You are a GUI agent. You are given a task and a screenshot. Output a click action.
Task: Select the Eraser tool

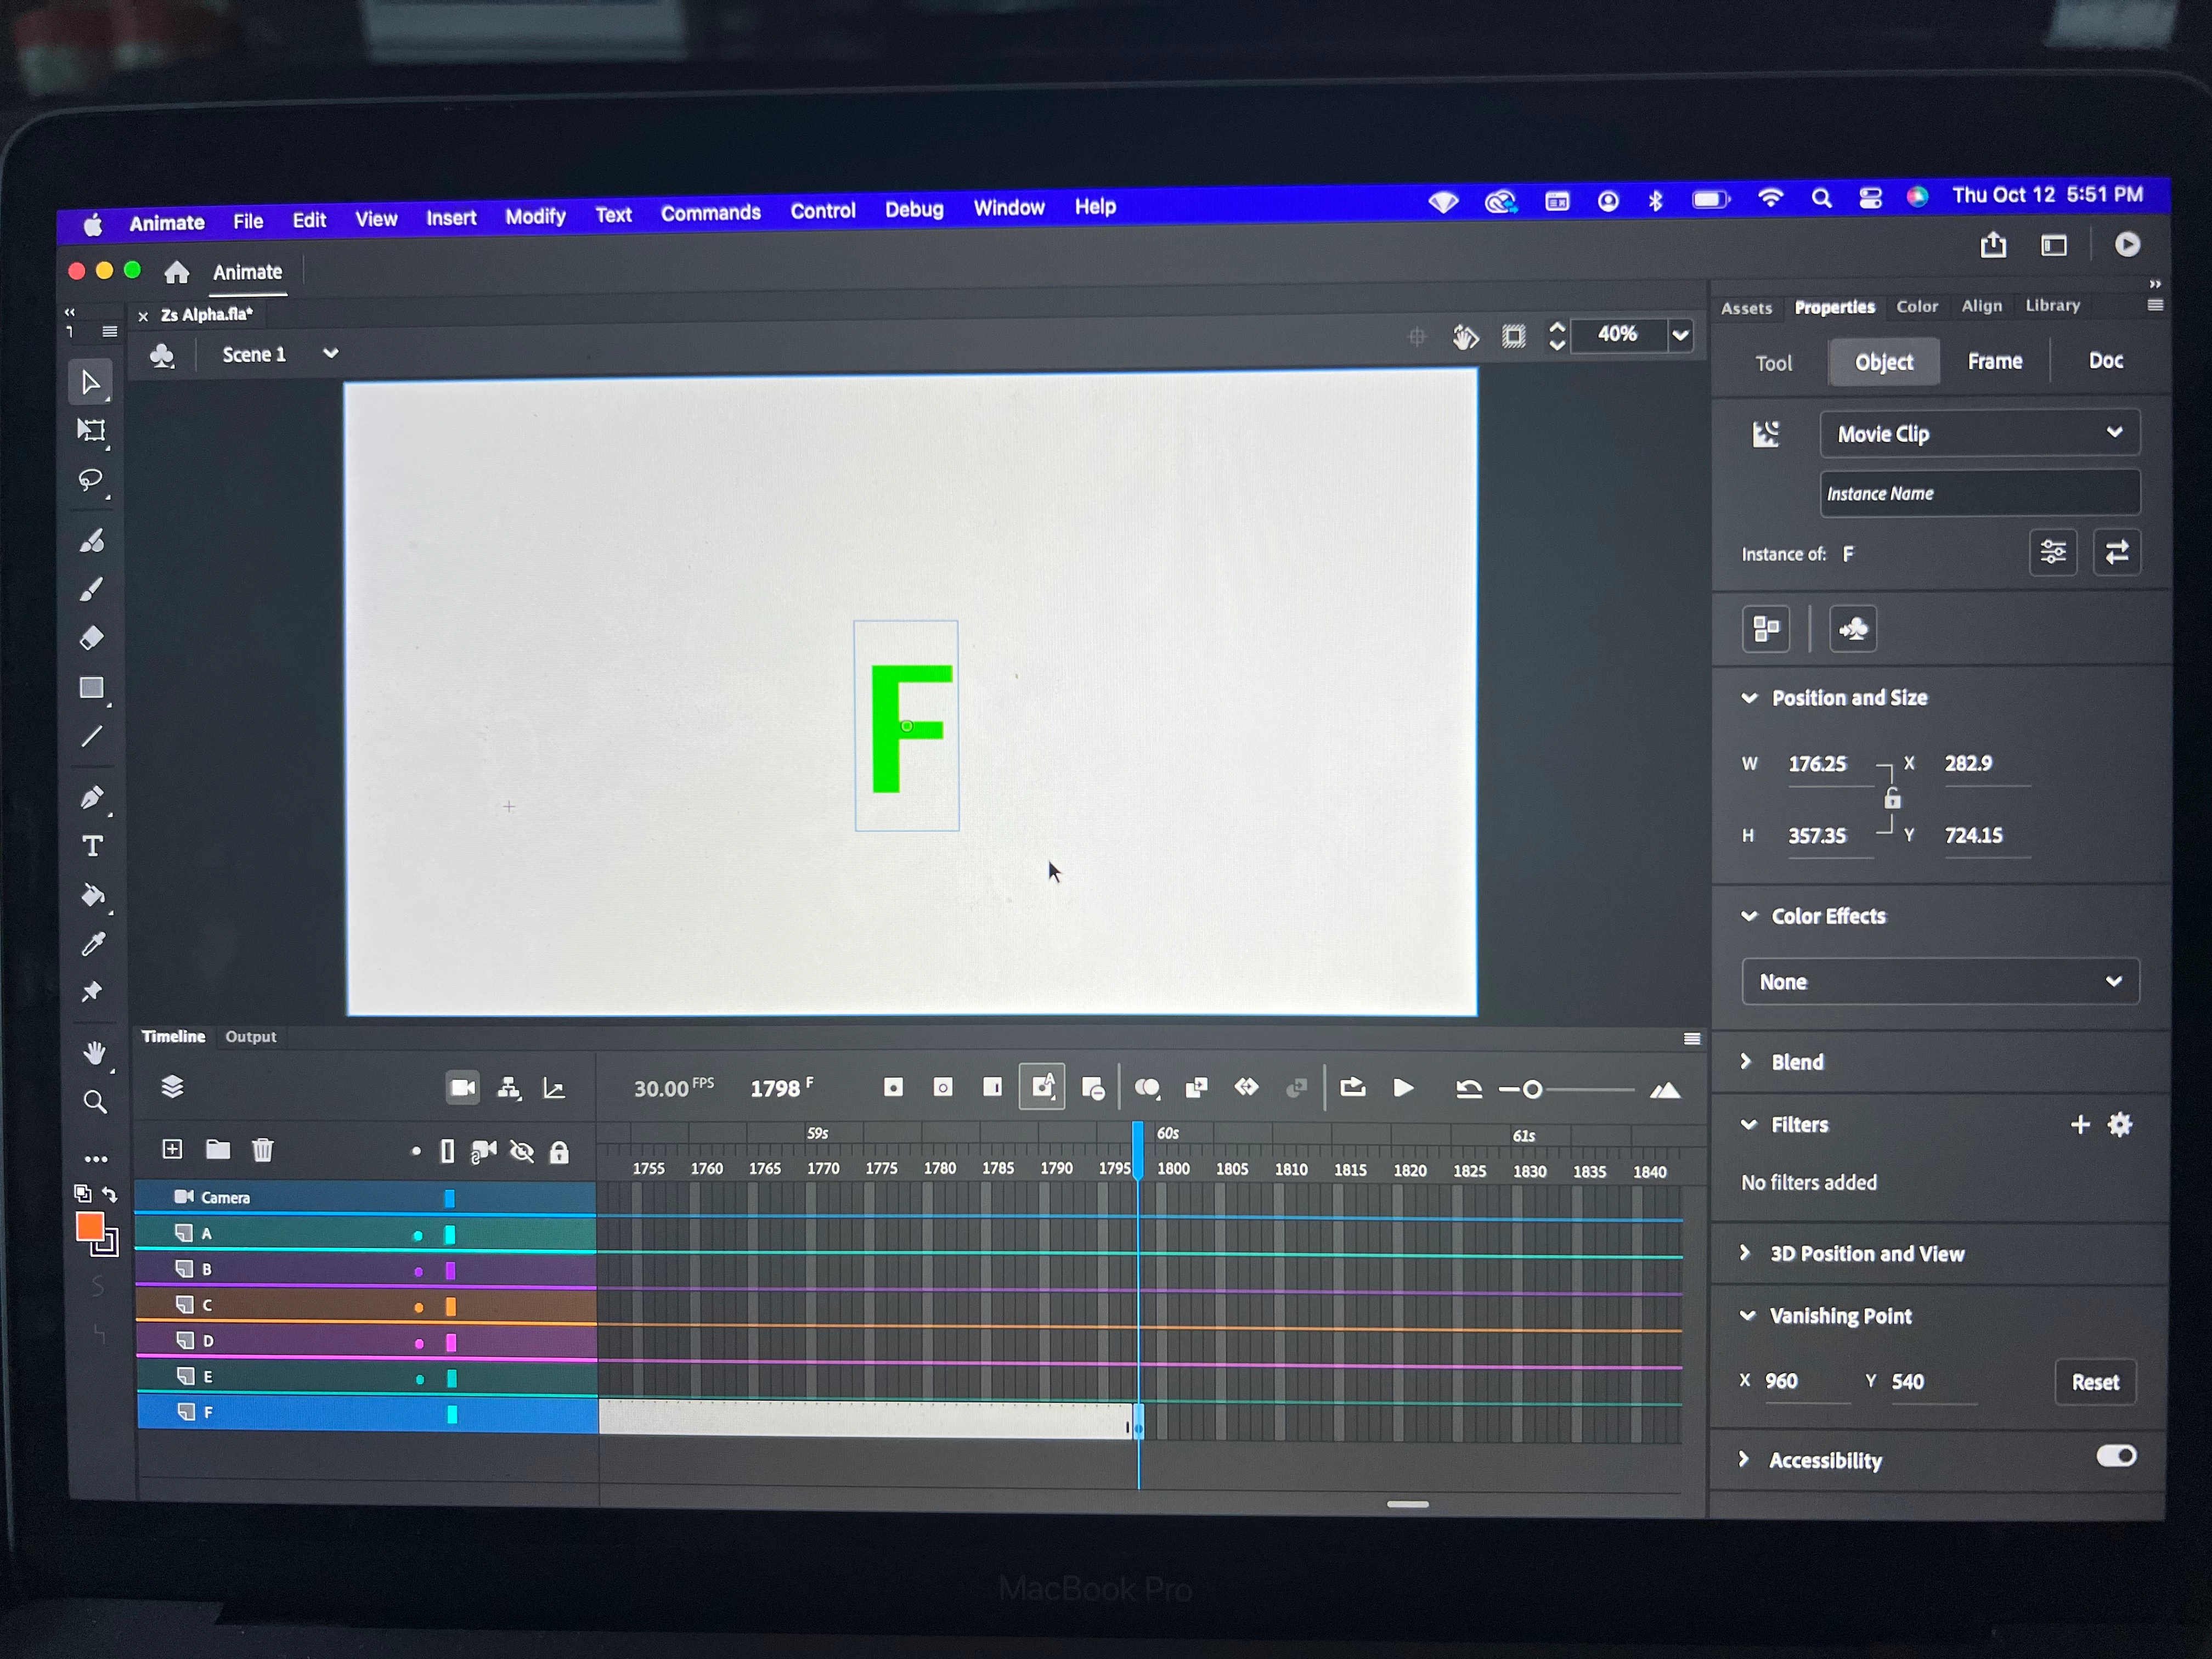tap(91, 638)
